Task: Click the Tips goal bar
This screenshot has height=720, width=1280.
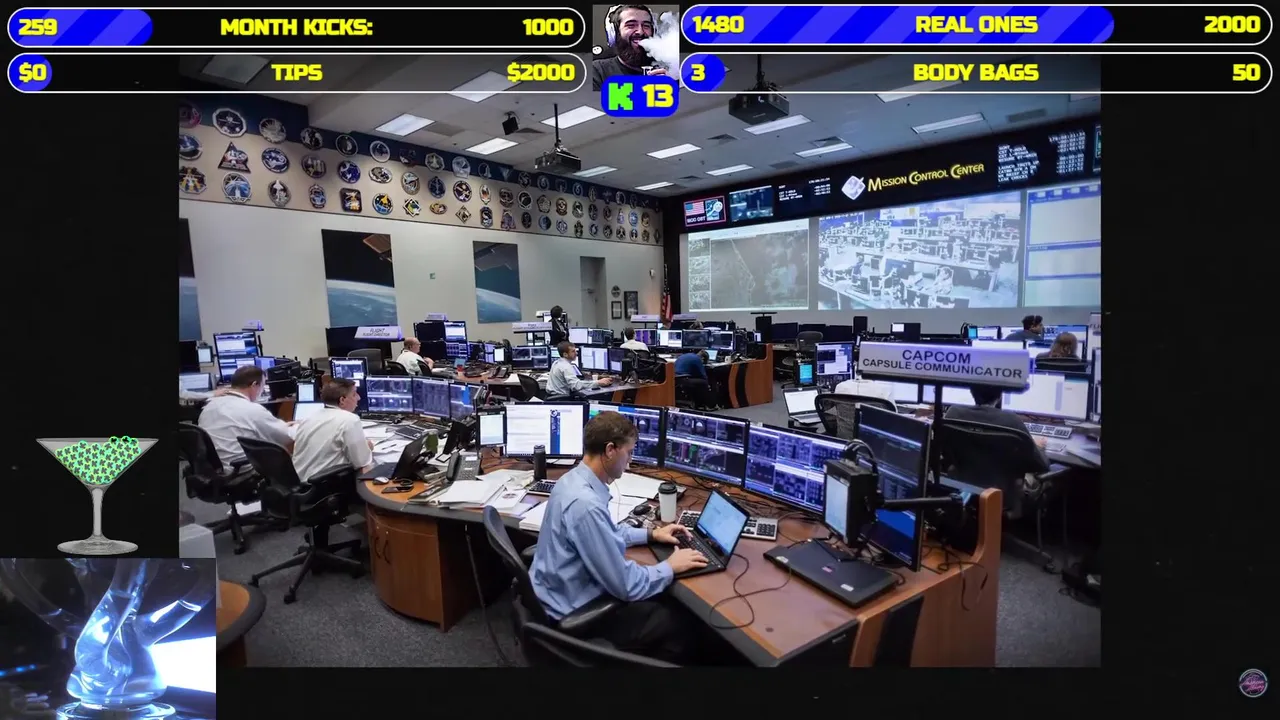Action: [296, 72]
